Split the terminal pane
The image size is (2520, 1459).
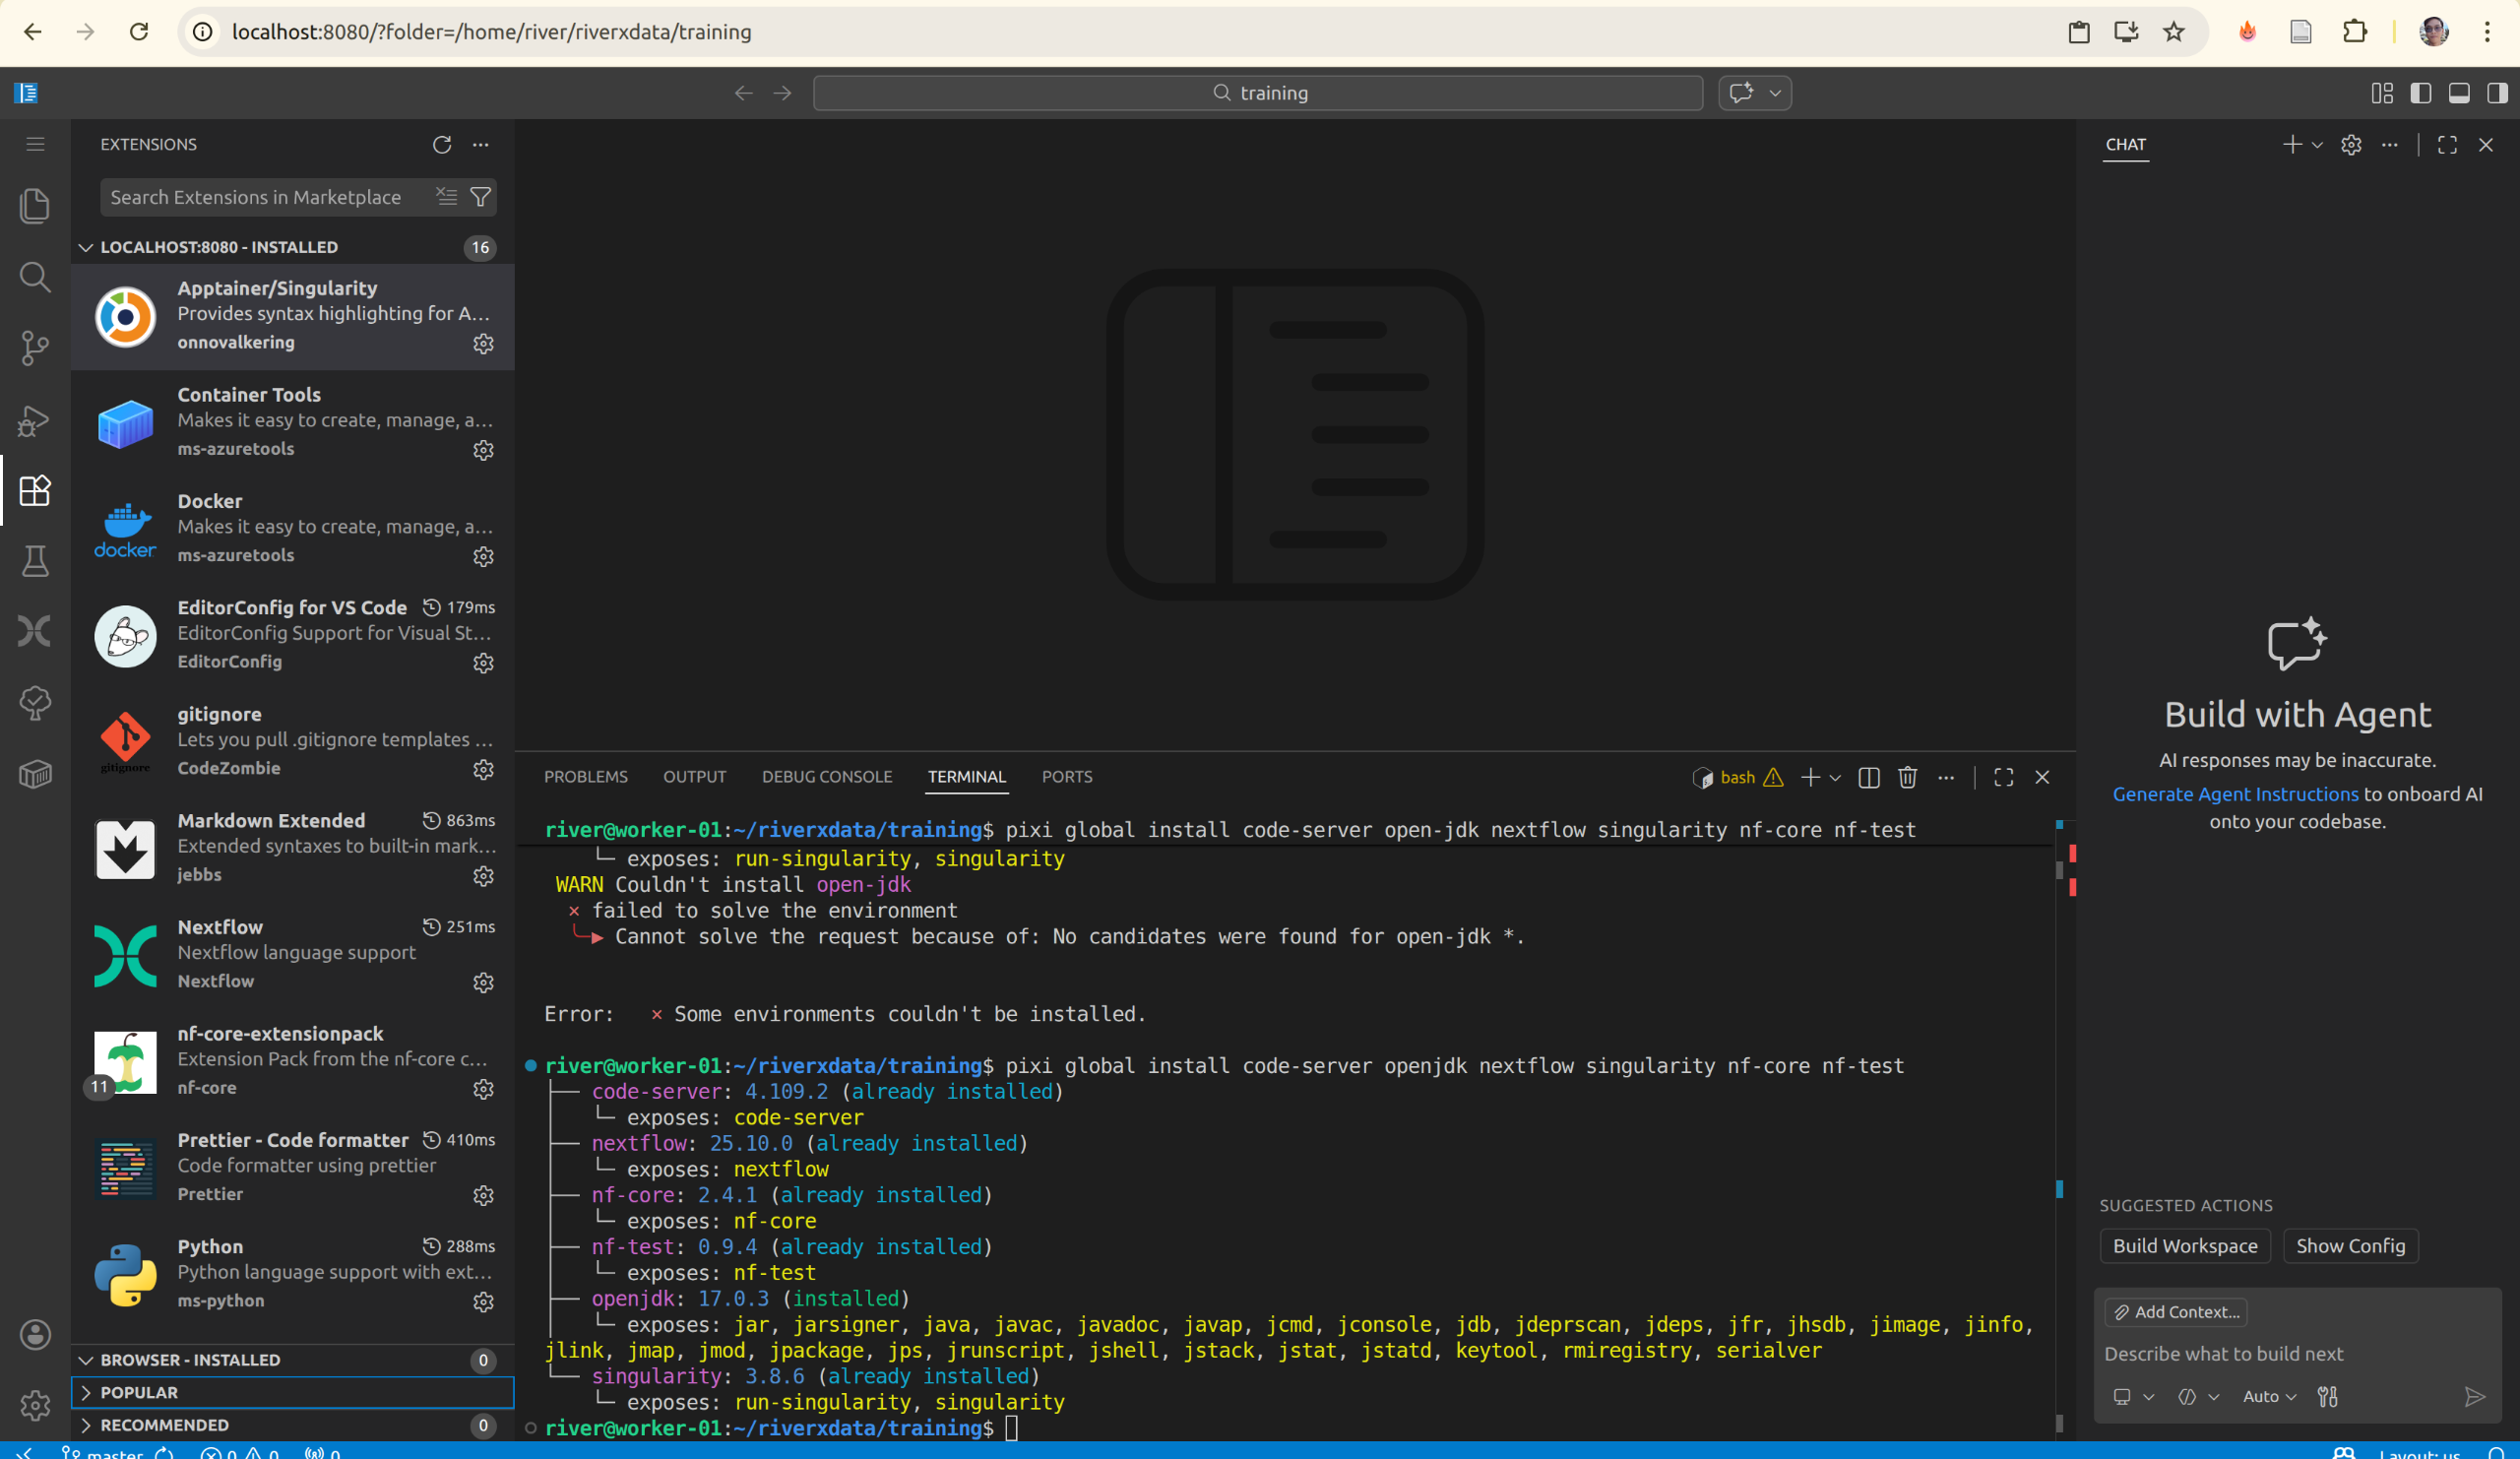coord(1868,777)
